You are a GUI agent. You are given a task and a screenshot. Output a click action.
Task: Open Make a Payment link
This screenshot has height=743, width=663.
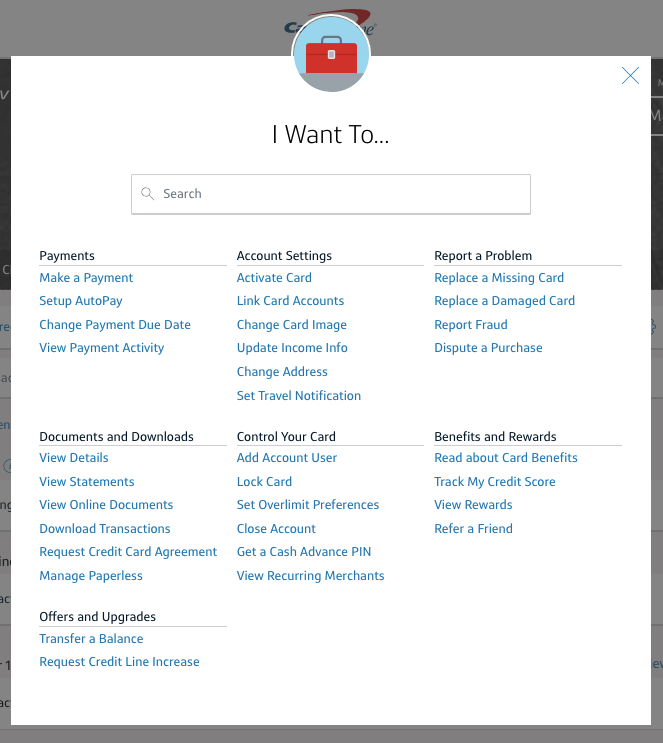[86, 278]
